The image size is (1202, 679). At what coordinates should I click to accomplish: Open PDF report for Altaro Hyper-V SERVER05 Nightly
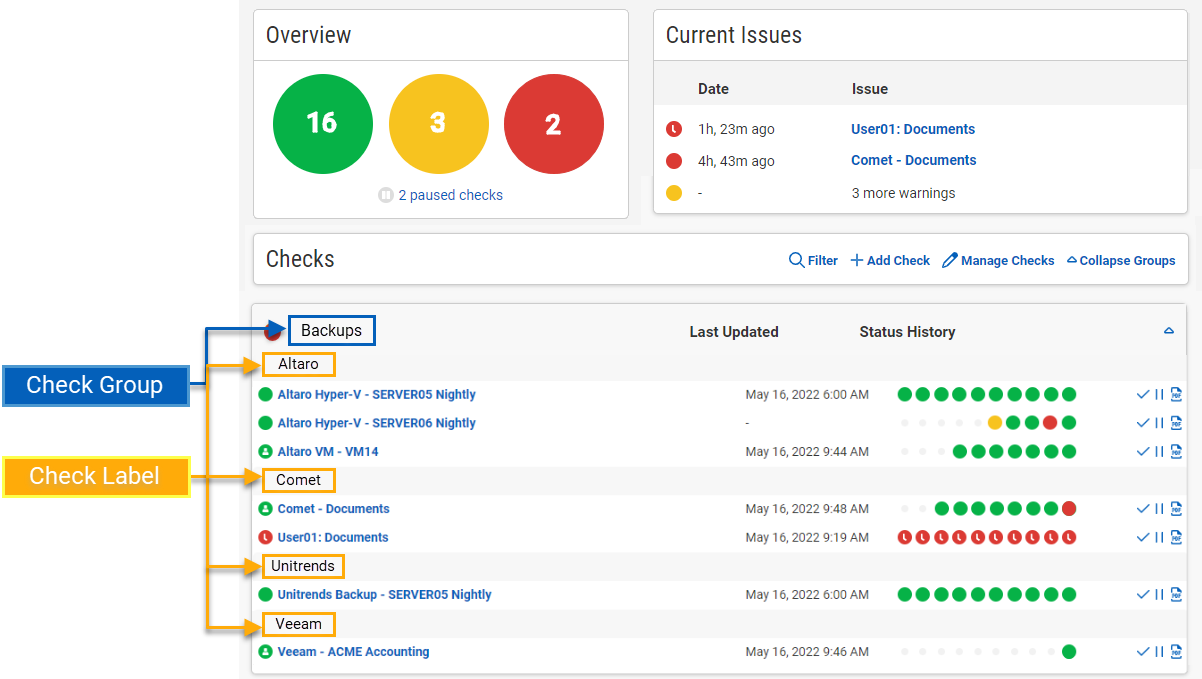point(1177,394)
